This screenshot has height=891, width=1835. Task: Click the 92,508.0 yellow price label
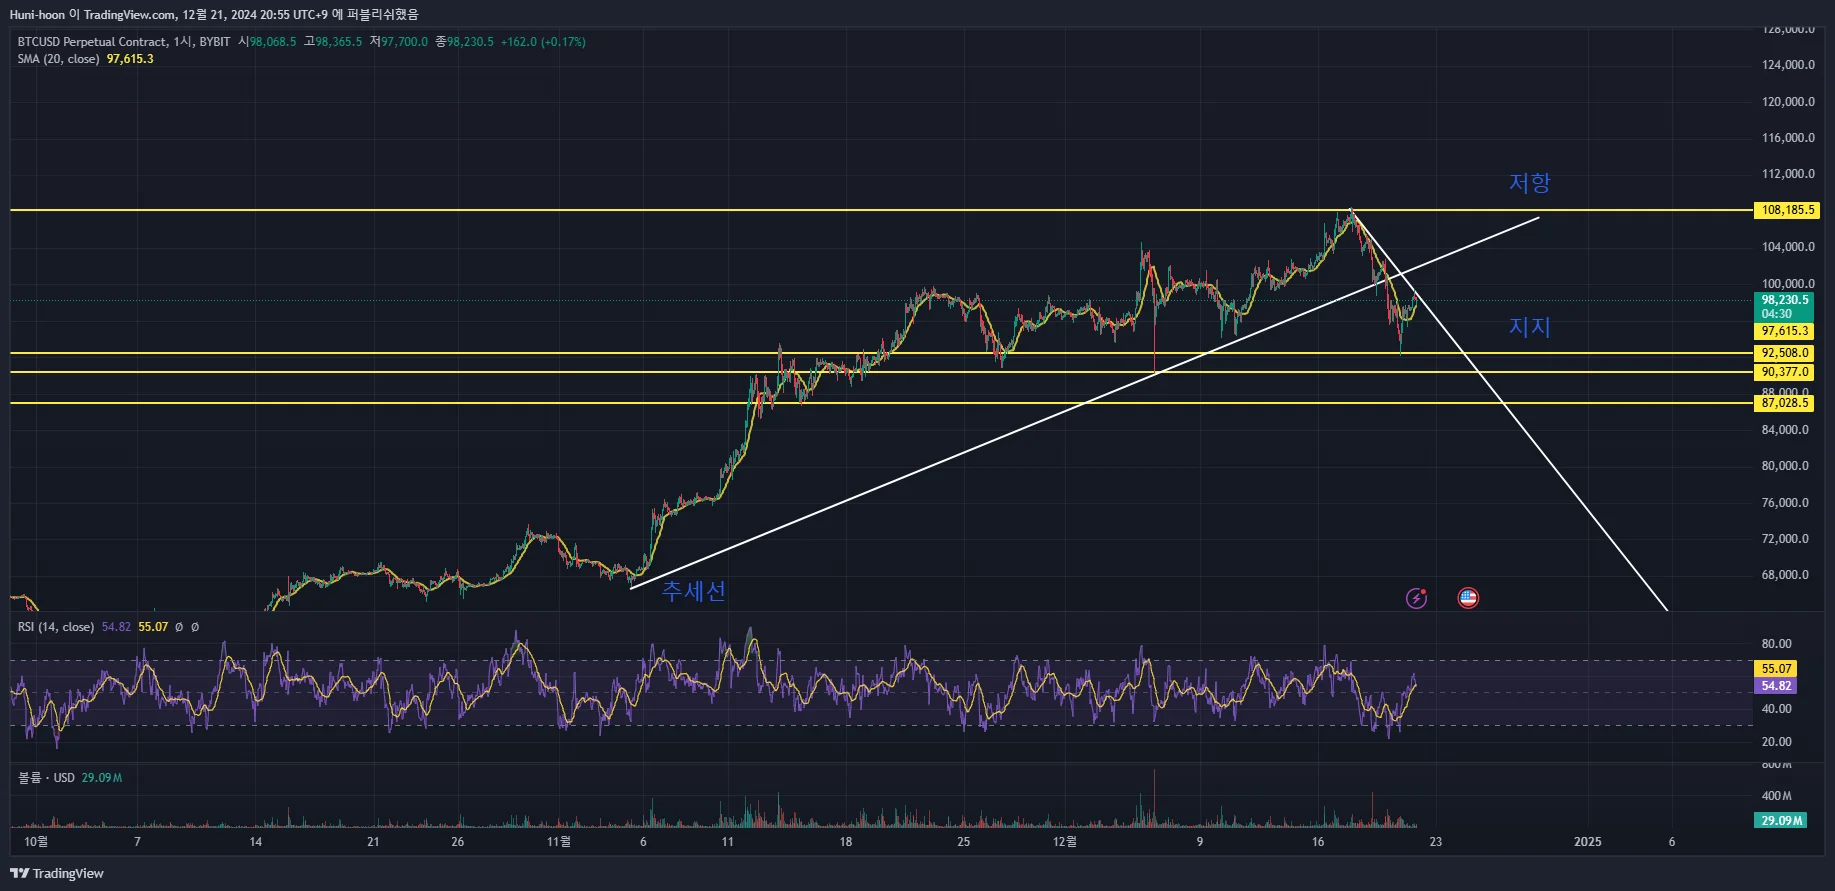click(1784, 353)
